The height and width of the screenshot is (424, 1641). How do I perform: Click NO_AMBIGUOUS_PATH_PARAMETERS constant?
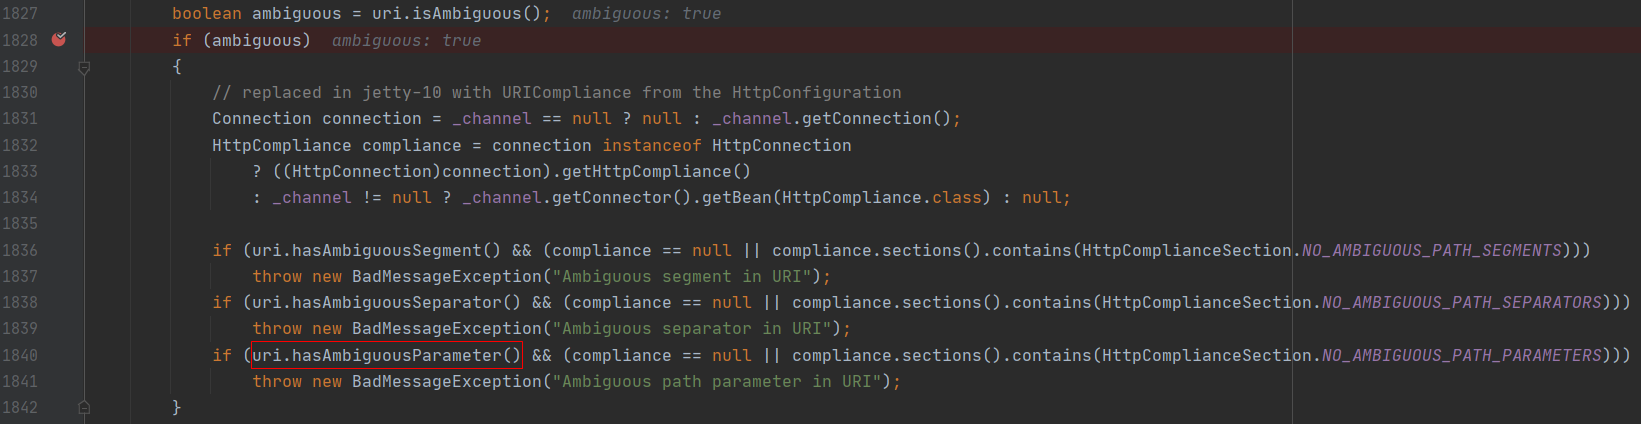[x=1461, y=355]
